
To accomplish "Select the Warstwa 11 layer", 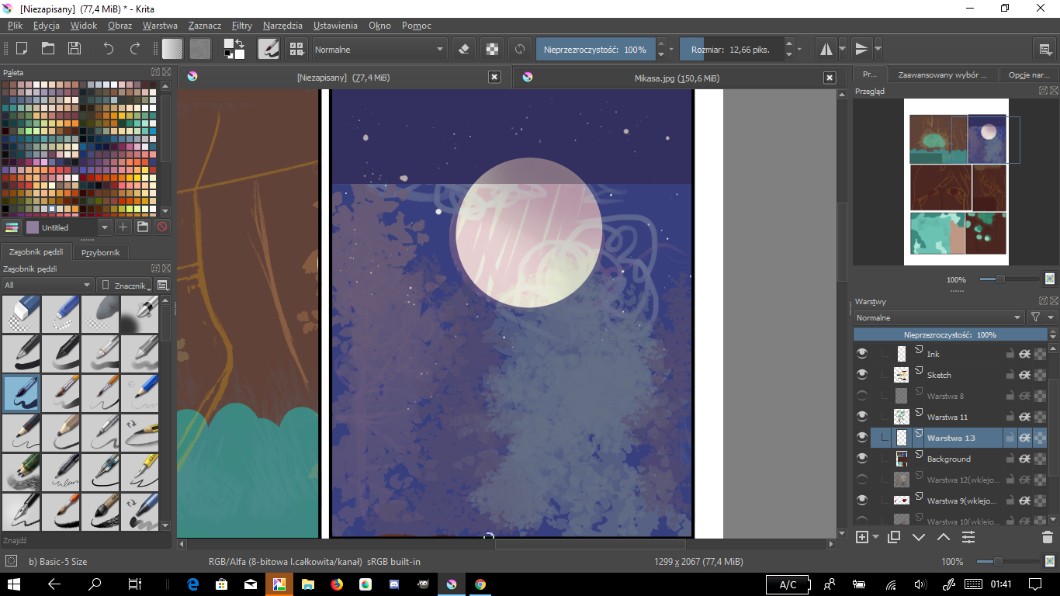I will [947, 417].
